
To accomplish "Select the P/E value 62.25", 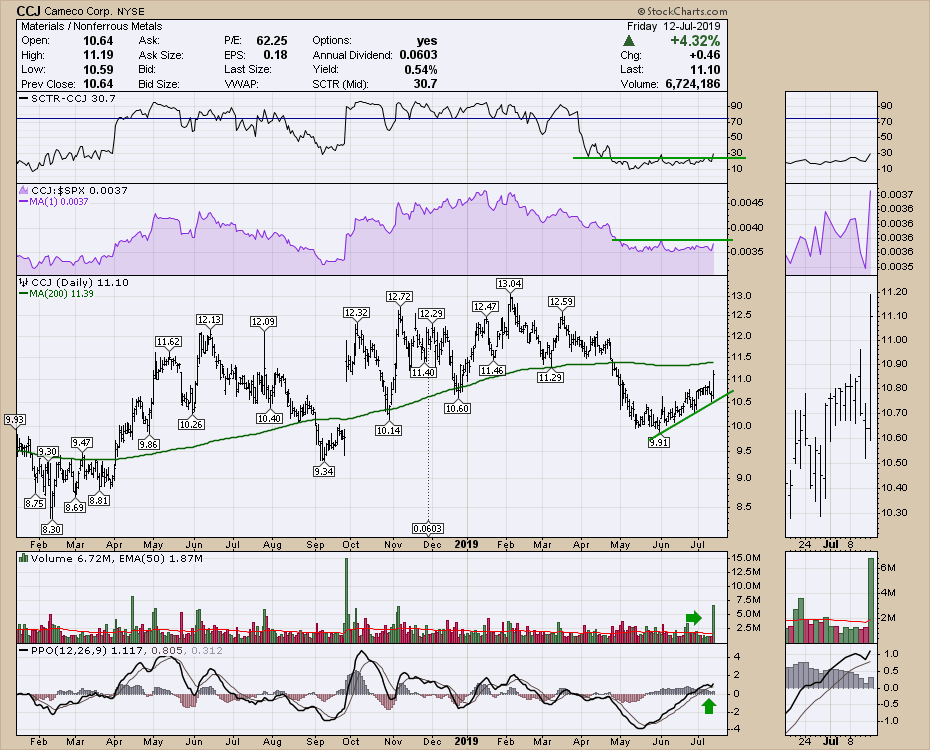I will [272, 41].
